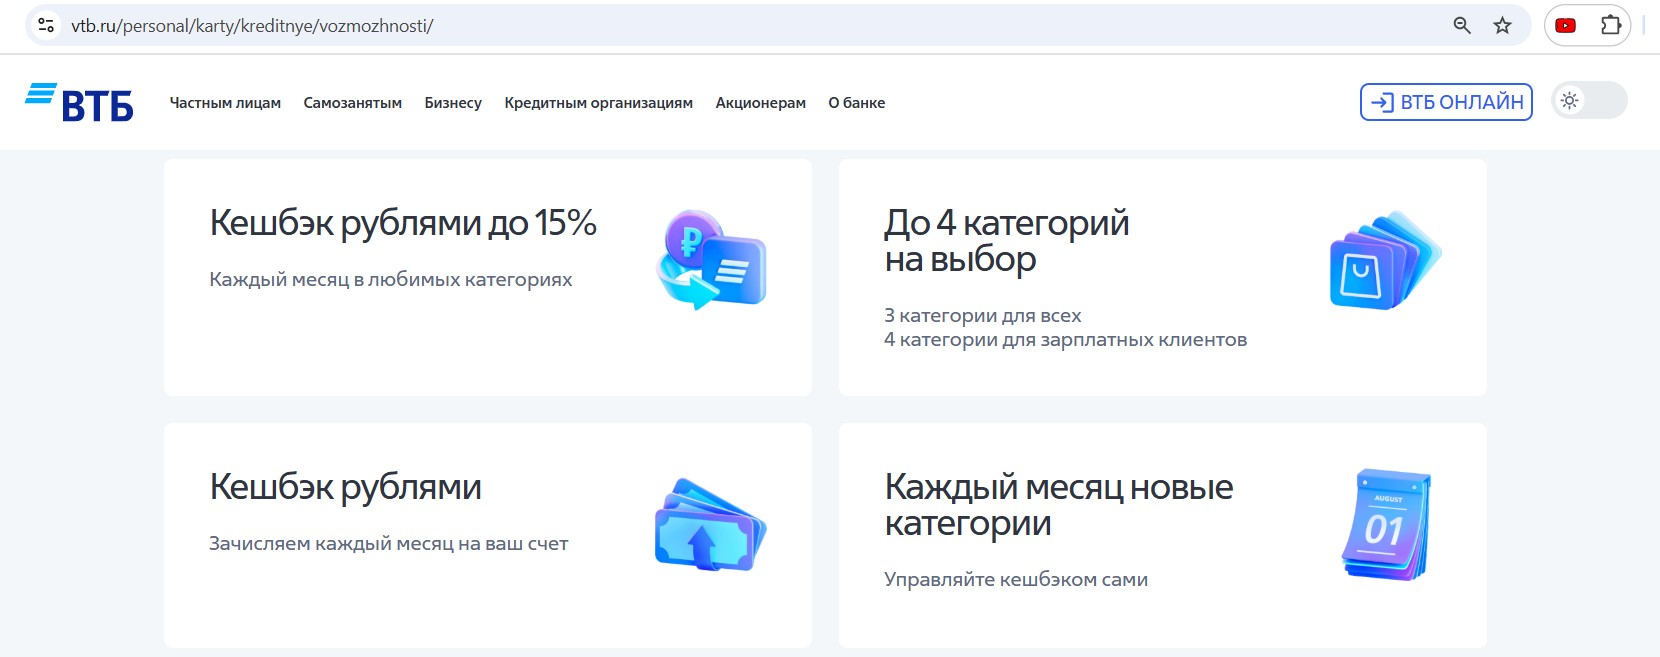Screen dimensions: 1660x657
Task: Go to the Самозанятым section
Action: point(352,103)
